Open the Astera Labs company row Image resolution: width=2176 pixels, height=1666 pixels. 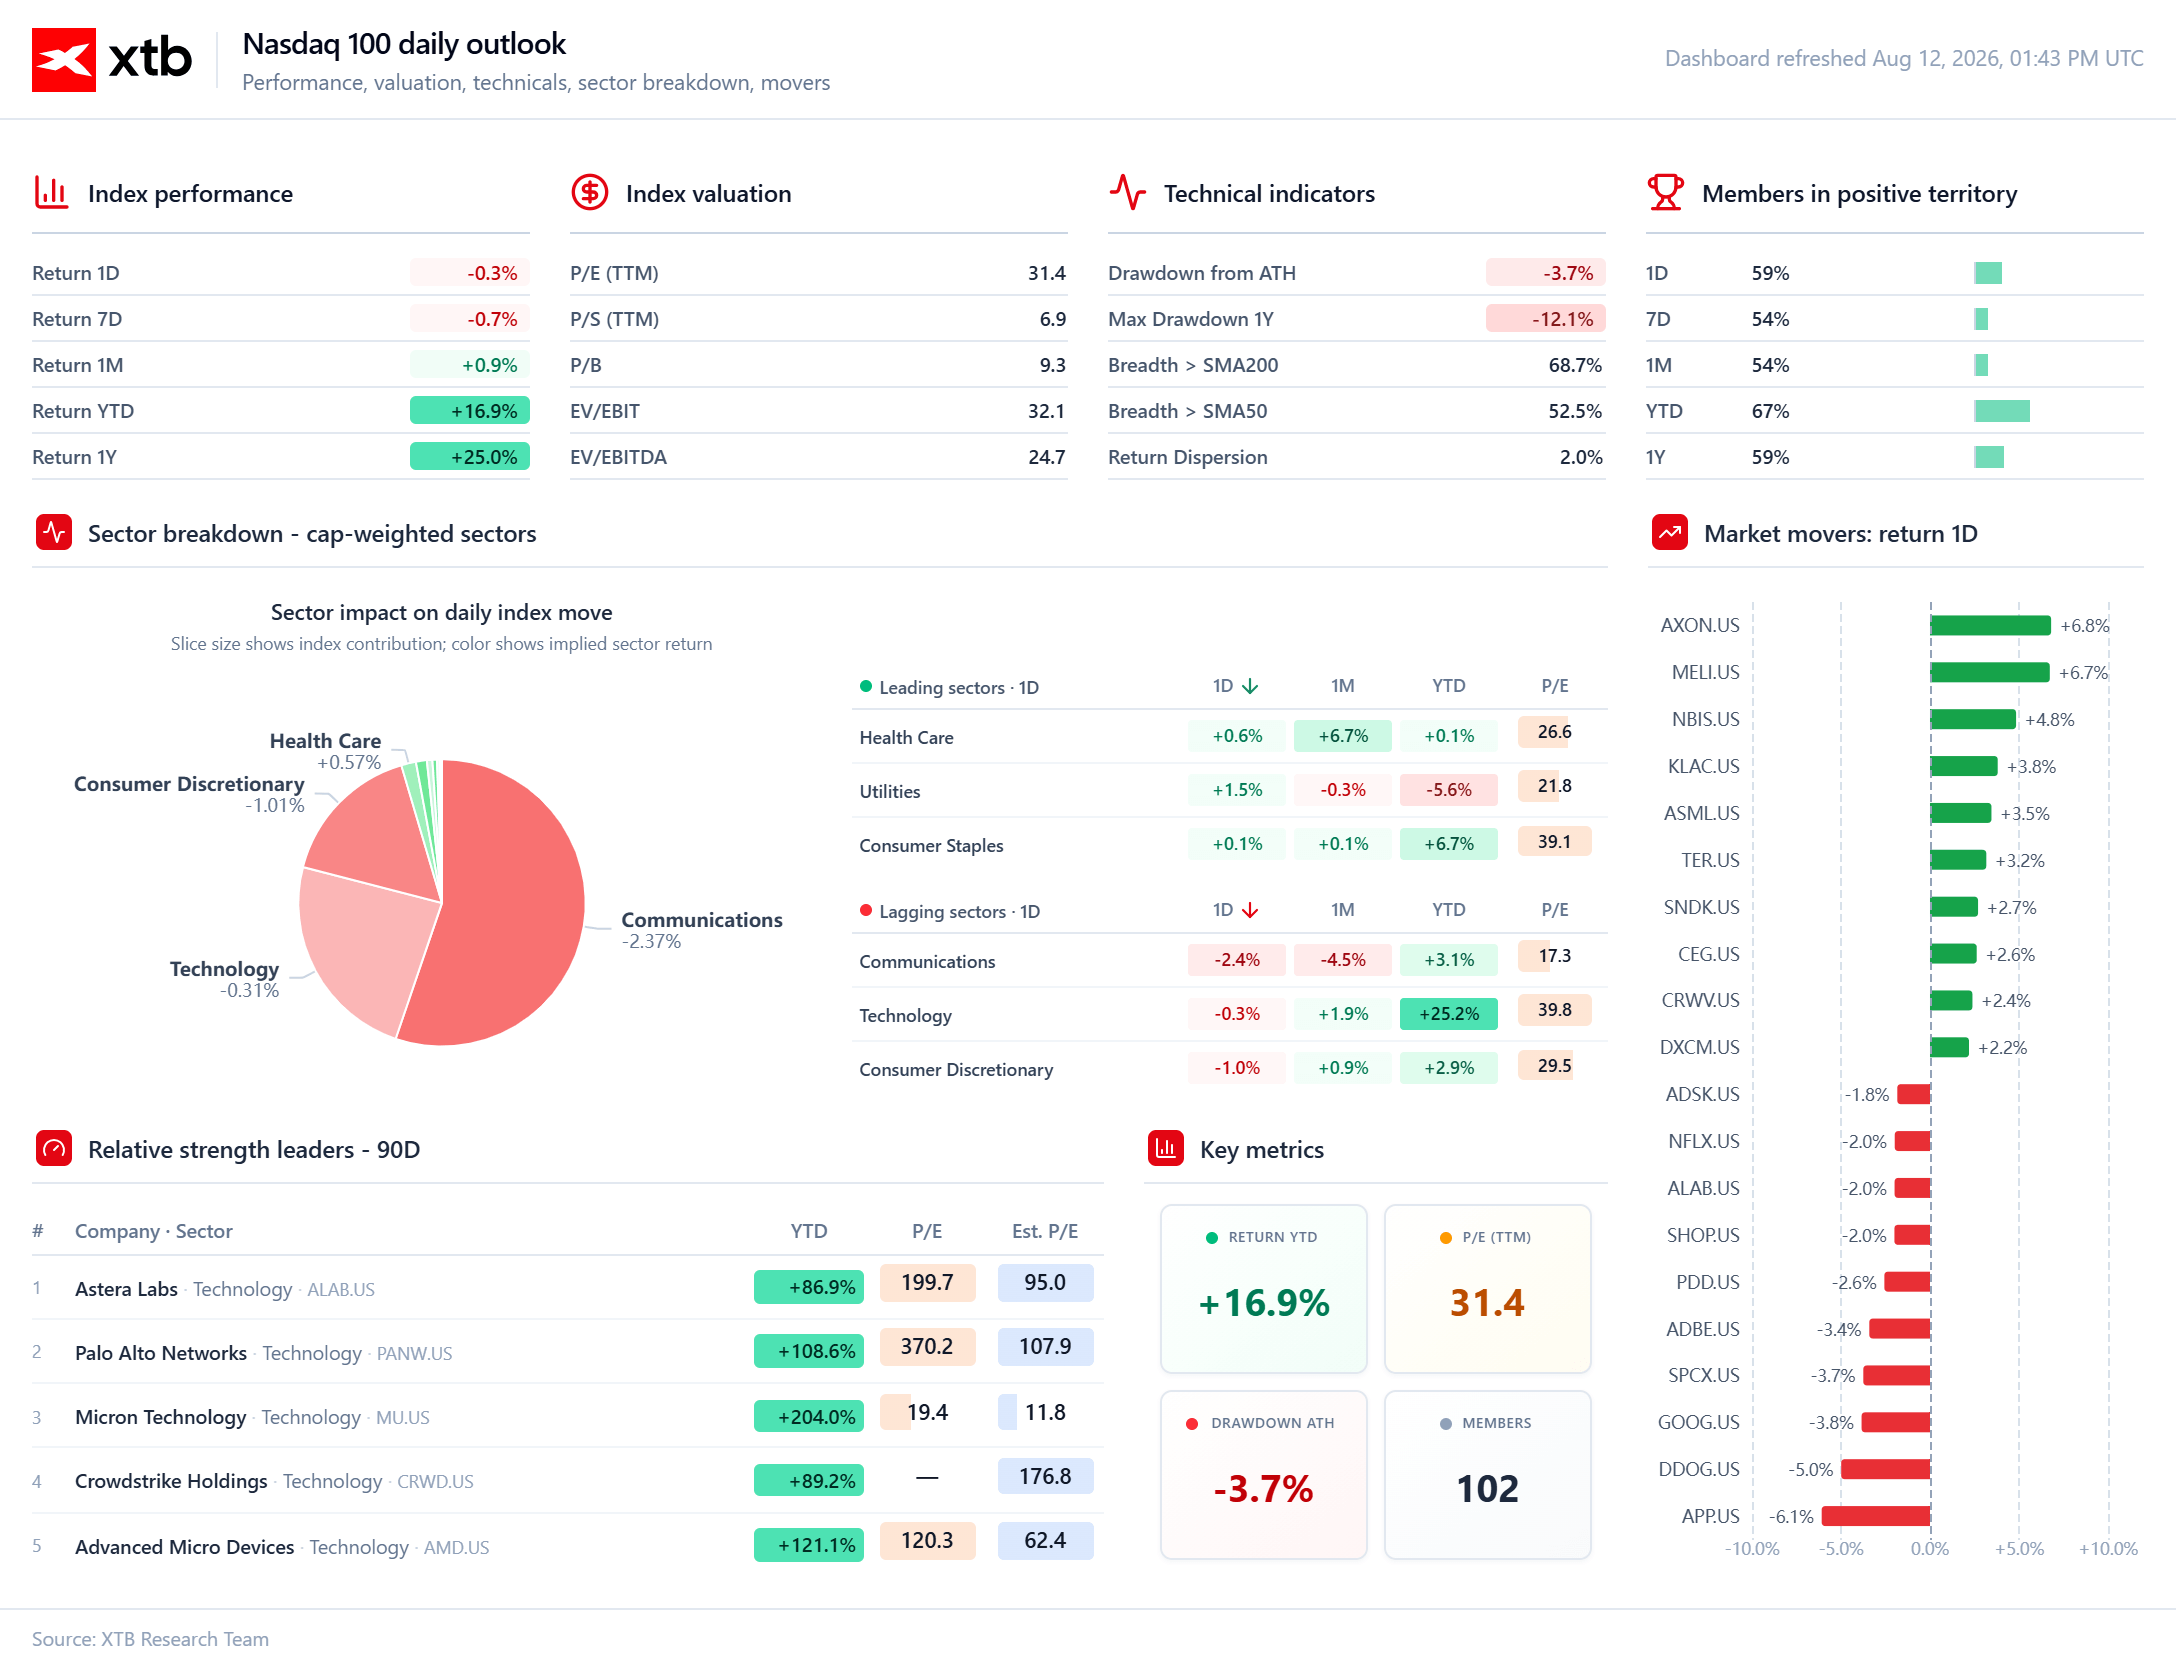pyautogui.click(x=568, y=1287)
